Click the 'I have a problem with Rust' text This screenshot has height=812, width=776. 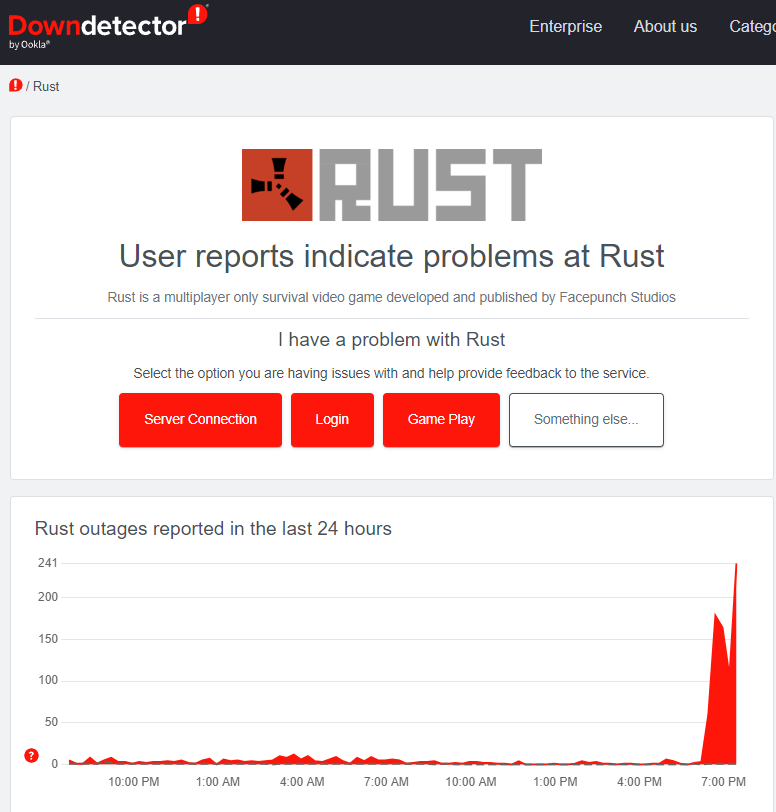coord(392,340)
